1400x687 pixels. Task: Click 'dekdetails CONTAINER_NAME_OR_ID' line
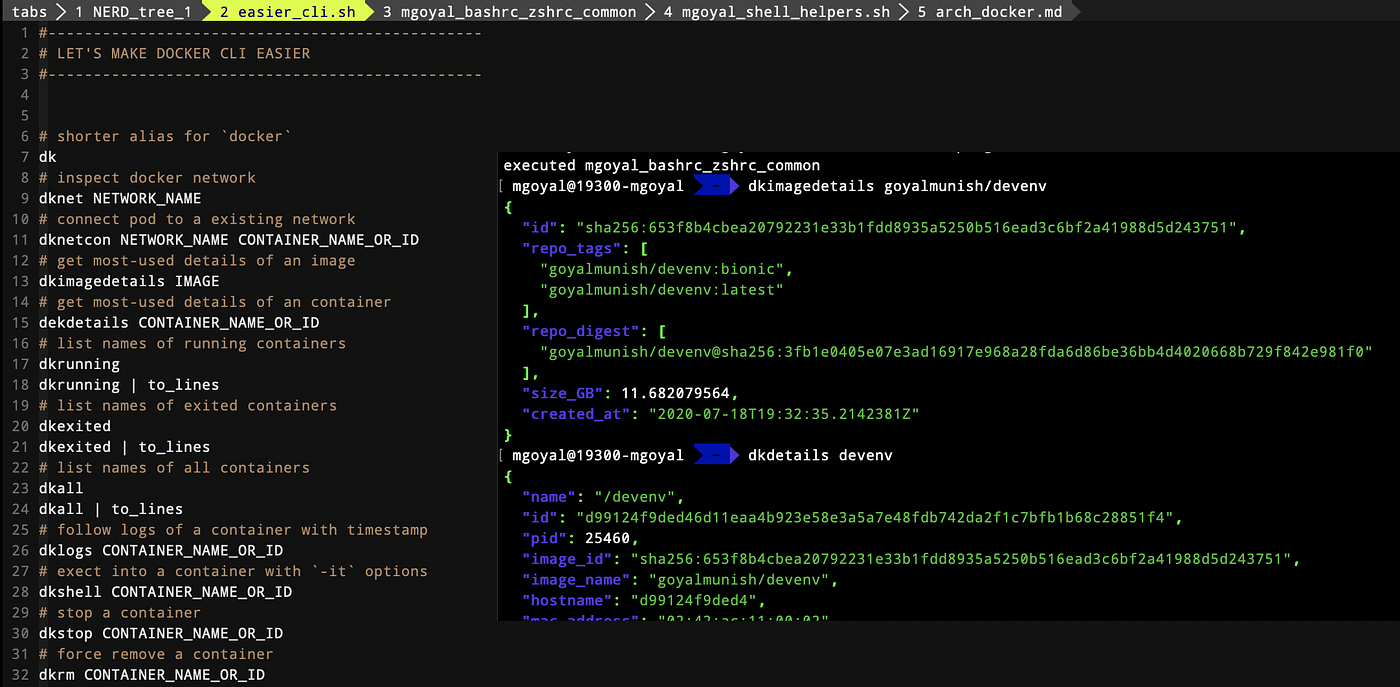pos(179,322)
